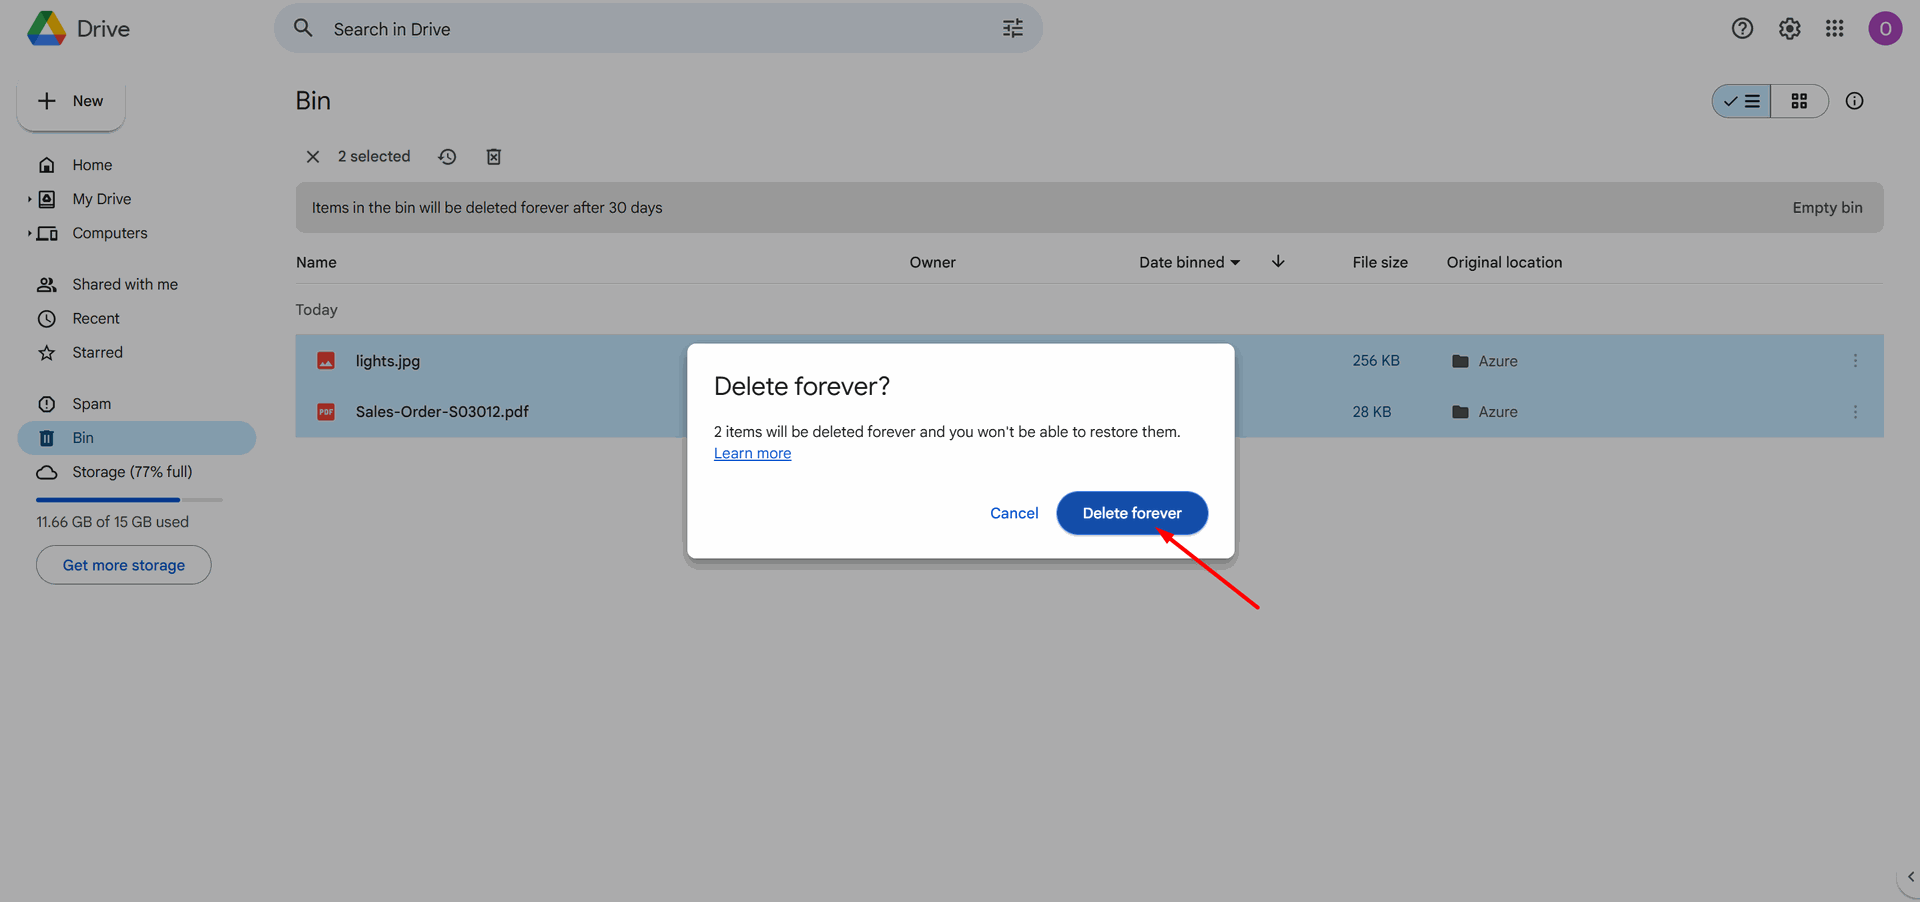This screenshot has width=1920, height=902.
Task: Clear the 2 selected items
Action: [313, 157]
